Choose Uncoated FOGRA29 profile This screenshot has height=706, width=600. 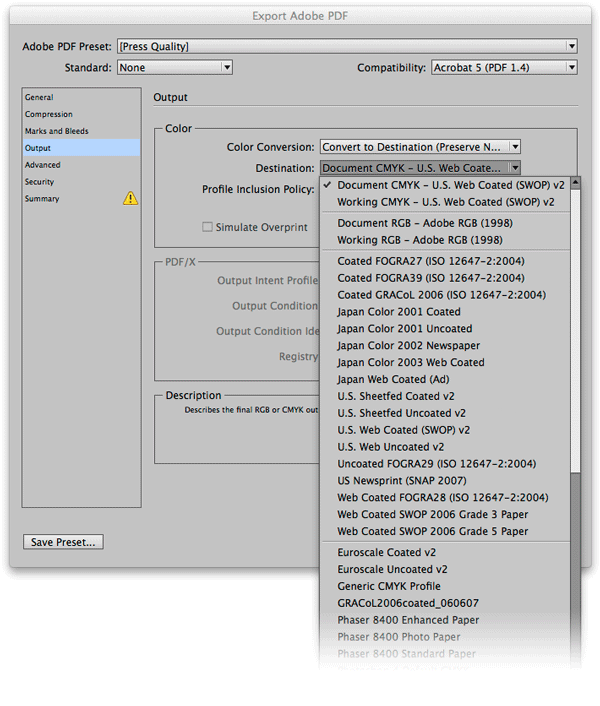445,464
